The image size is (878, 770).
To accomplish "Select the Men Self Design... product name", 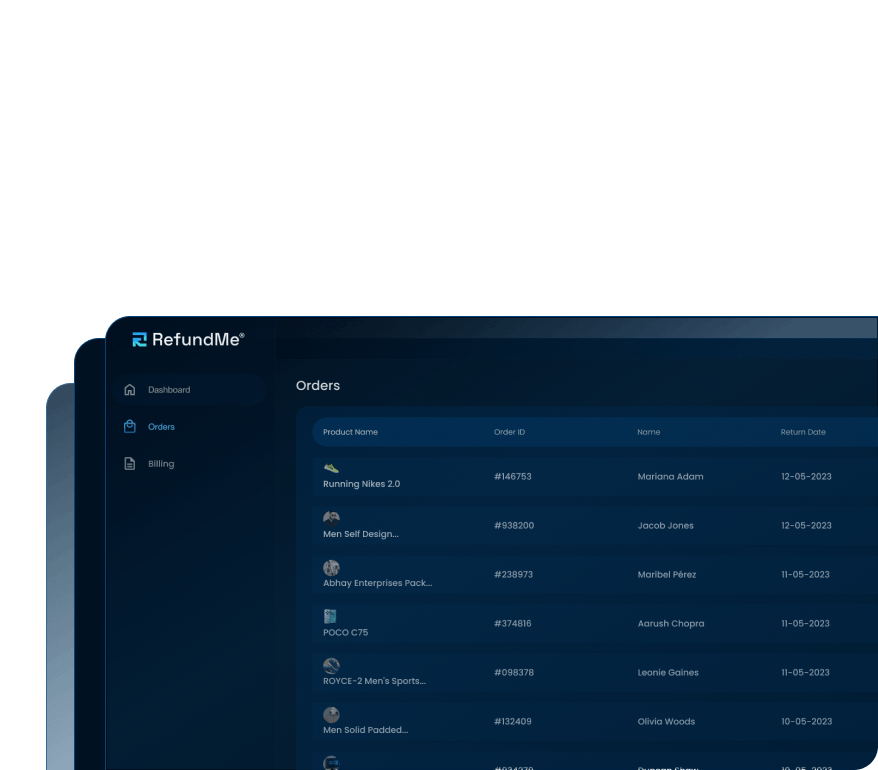I will pos(361,534).
